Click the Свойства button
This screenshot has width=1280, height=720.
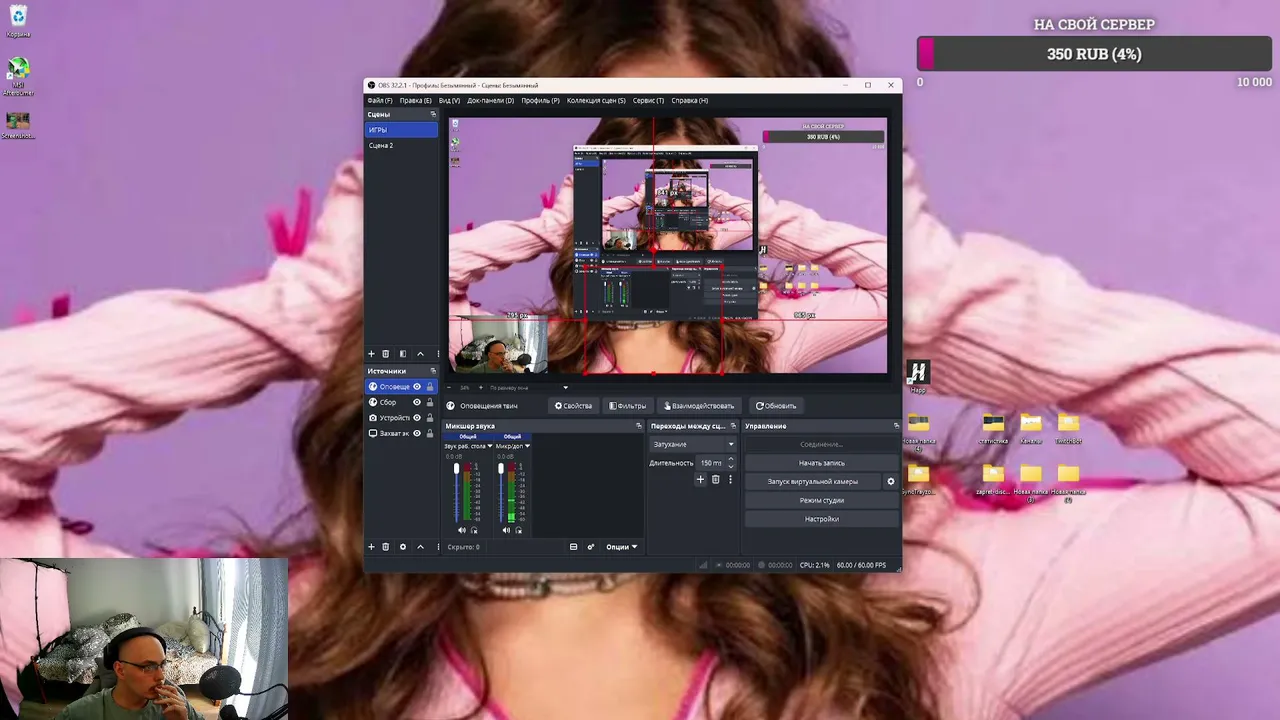pos(574,406)
